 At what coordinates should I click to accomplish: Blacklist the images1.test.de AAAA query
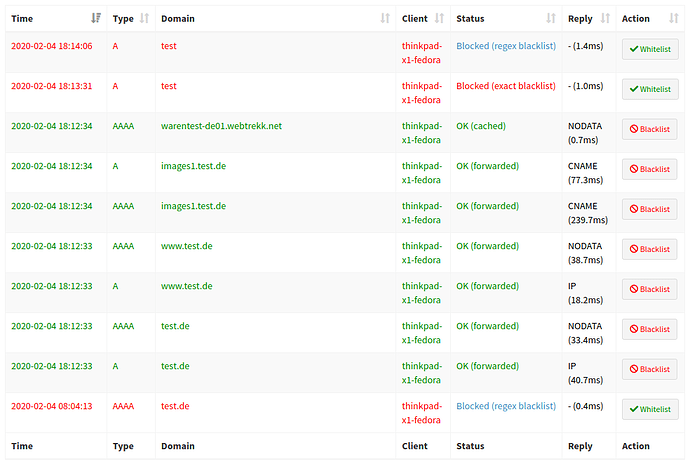click(649, 209)
